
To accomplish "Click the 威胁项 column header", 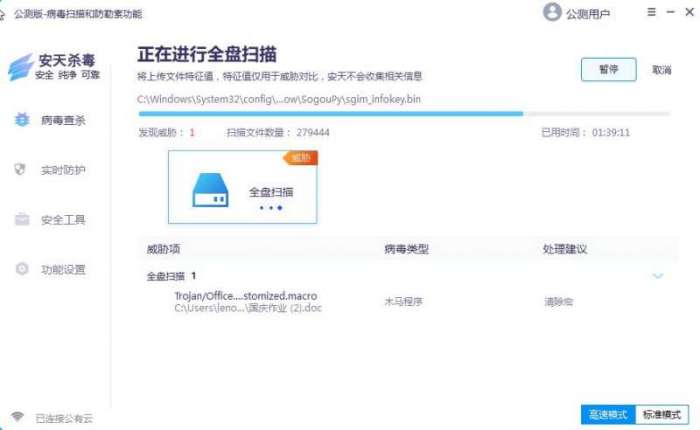I will tap(163, 249).
